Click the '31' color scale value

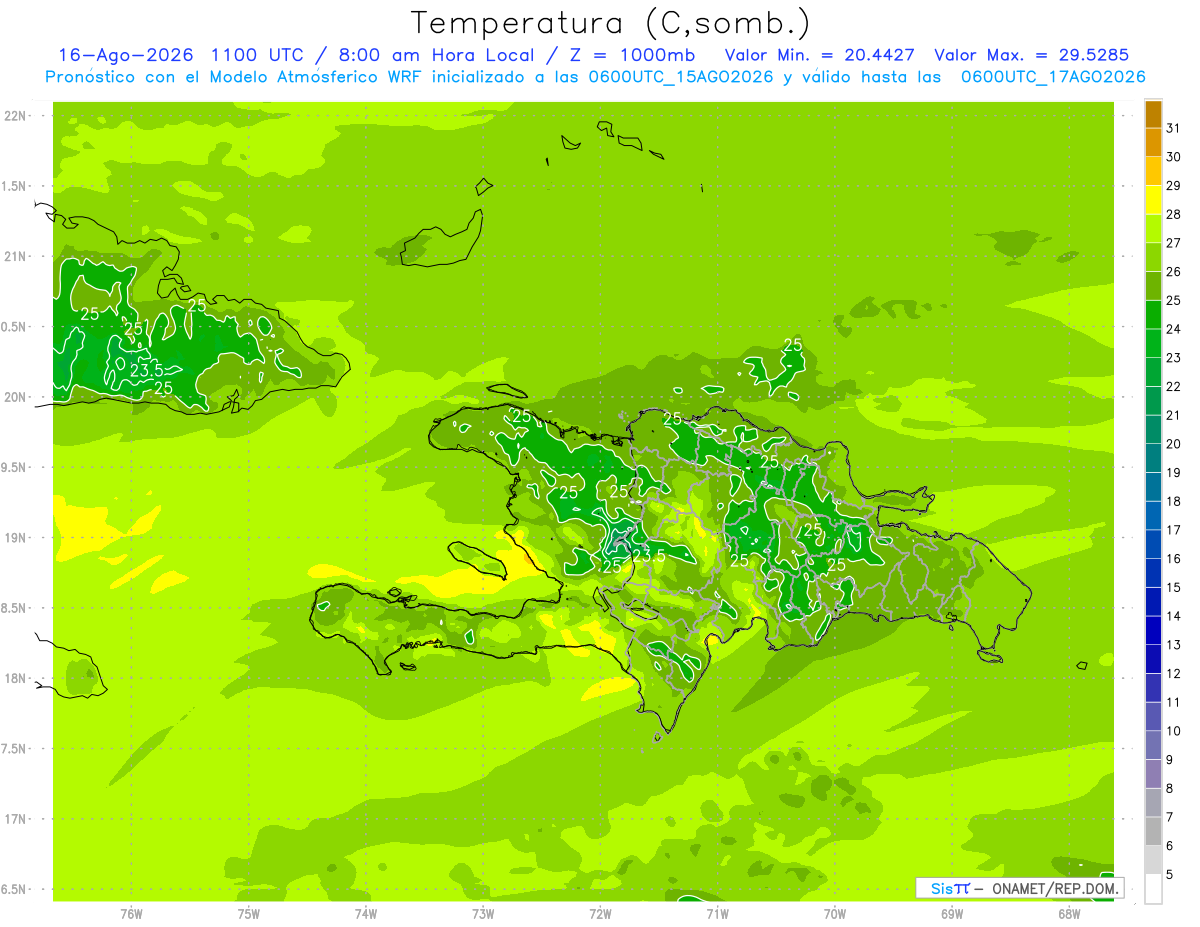click(x=1174, y=128)
